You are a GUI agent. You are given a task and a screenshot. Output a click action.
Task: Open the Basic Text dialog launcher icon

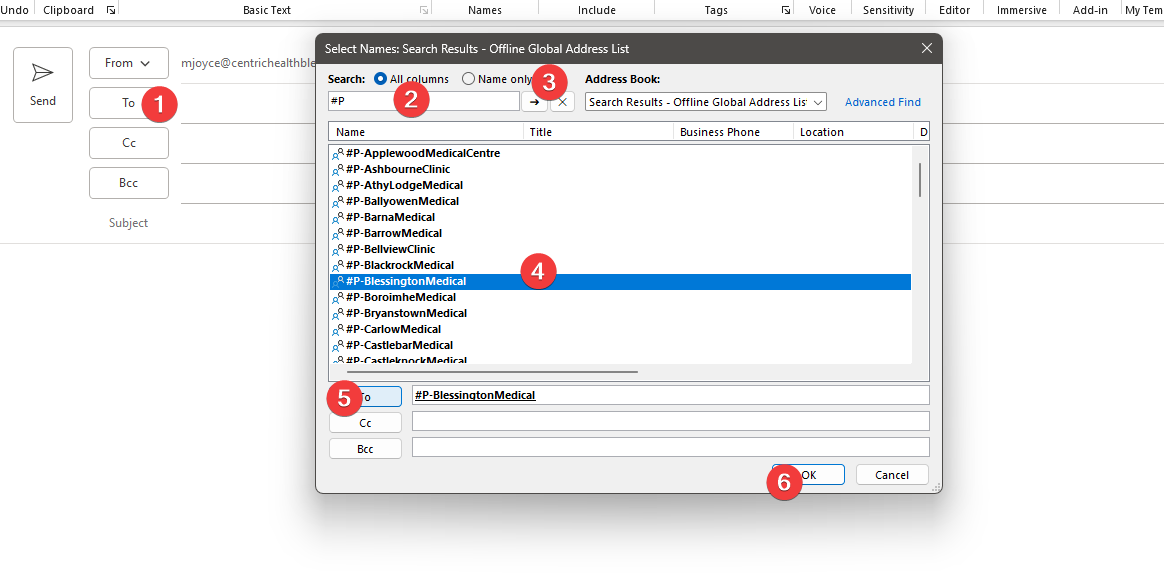[x=424, y=10]
